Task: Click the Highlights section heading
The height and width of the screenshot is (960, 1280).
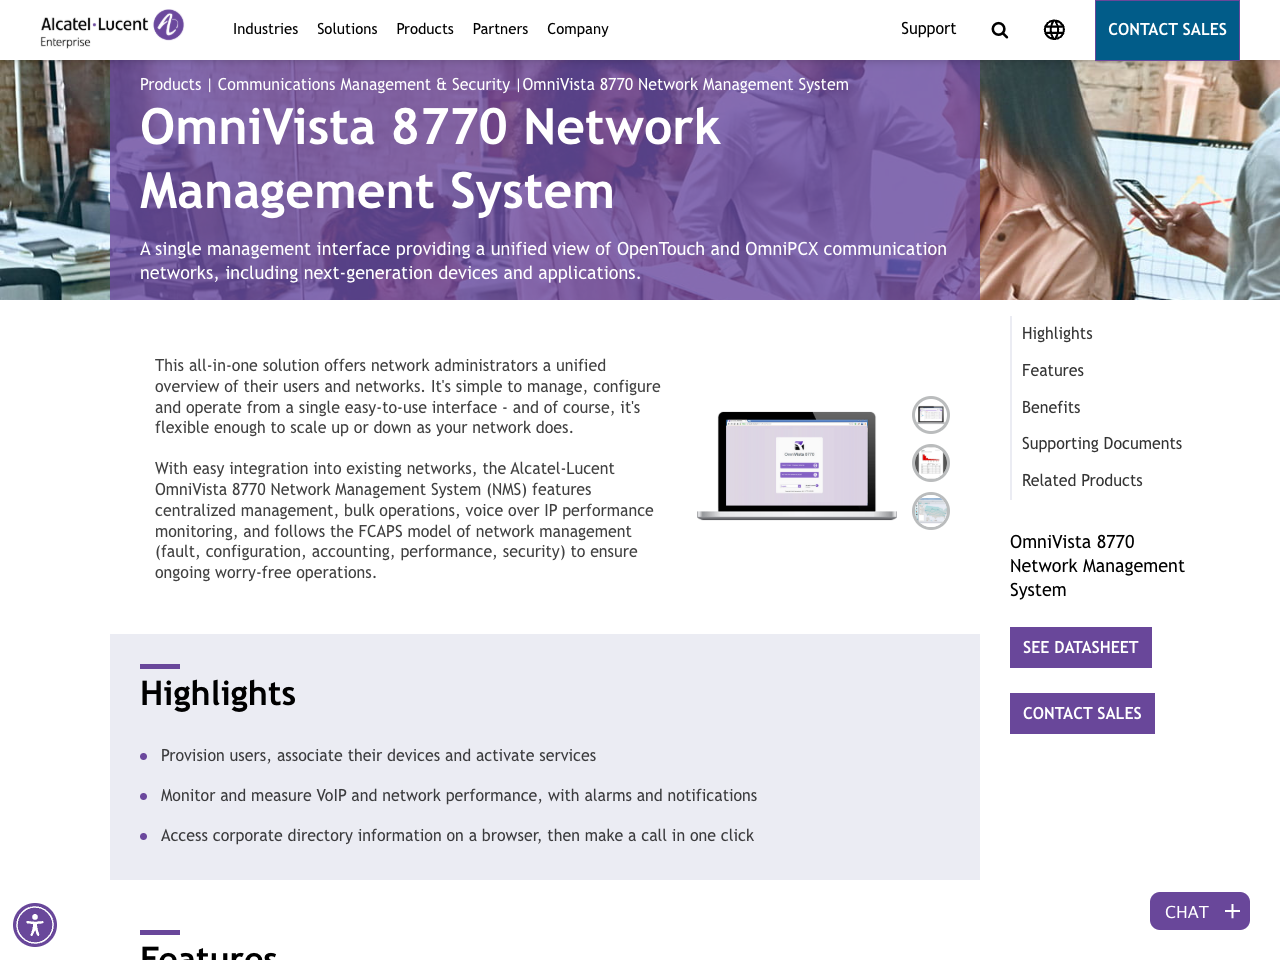Action: [x=218, y=693]
